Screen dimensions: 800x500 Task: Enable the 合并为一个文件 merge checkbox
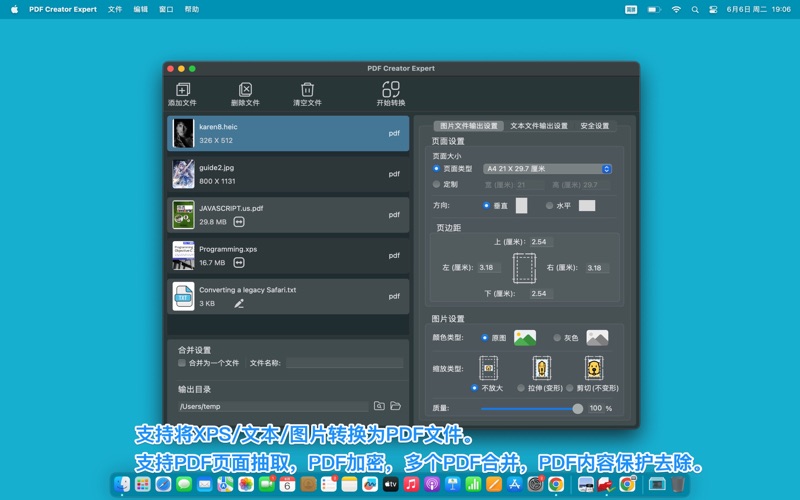182,363
